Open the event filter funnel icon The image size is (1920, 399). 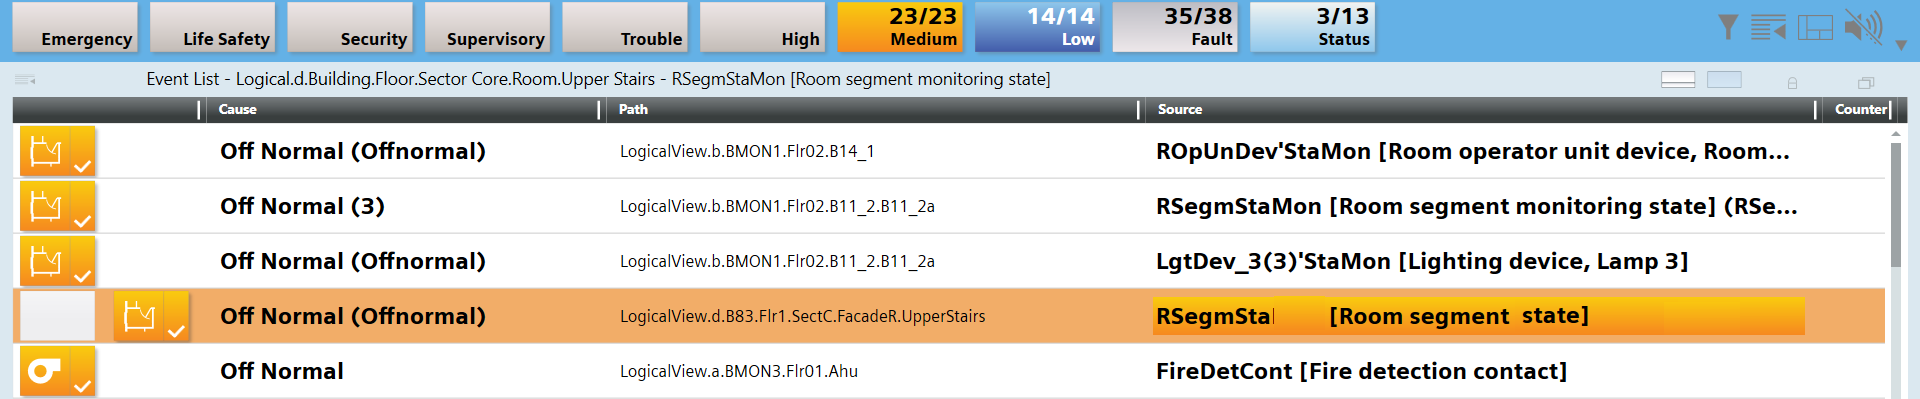(x=1727, y=27)
